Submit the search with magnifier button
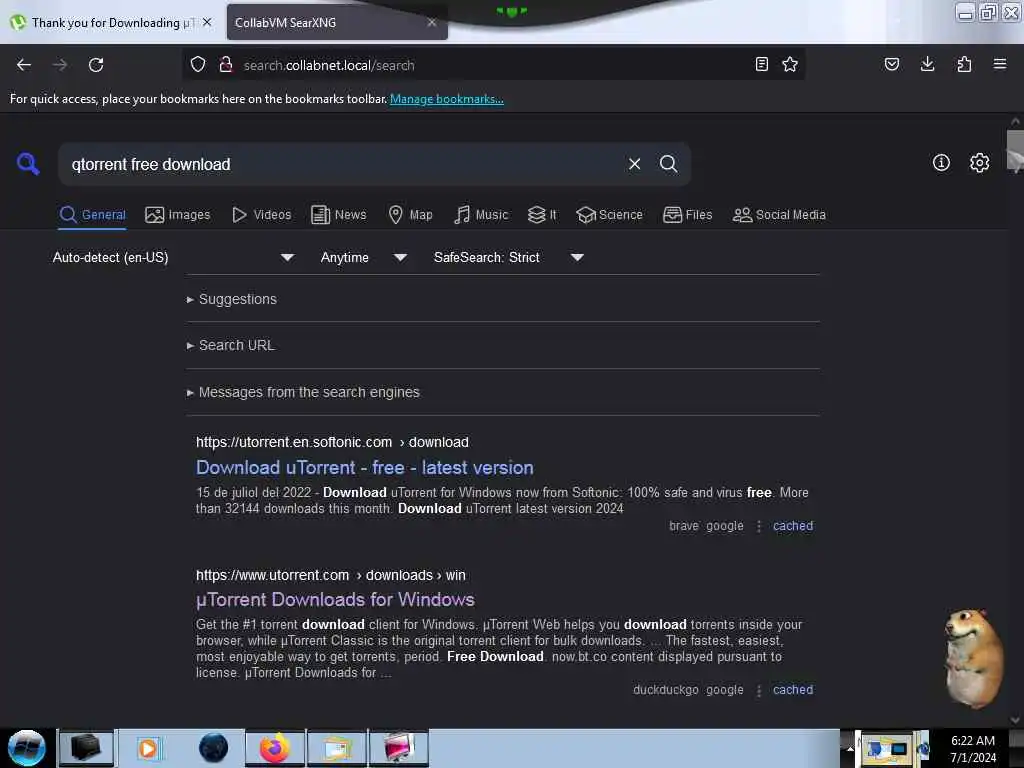Screen dimensions: 1024x768 click(668, 164)
